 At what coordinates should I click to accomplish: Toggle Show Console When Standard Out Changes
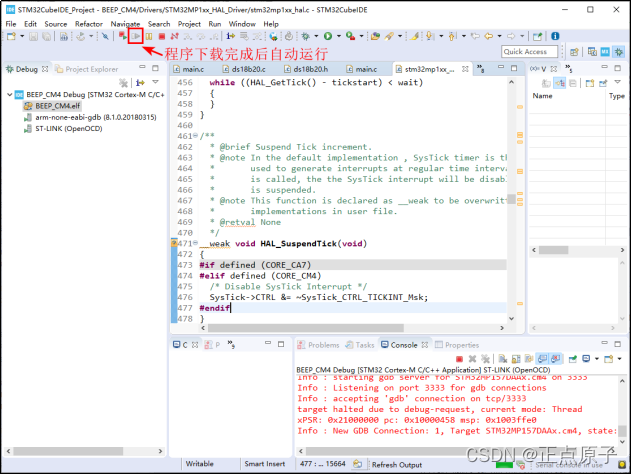[543, 359]
